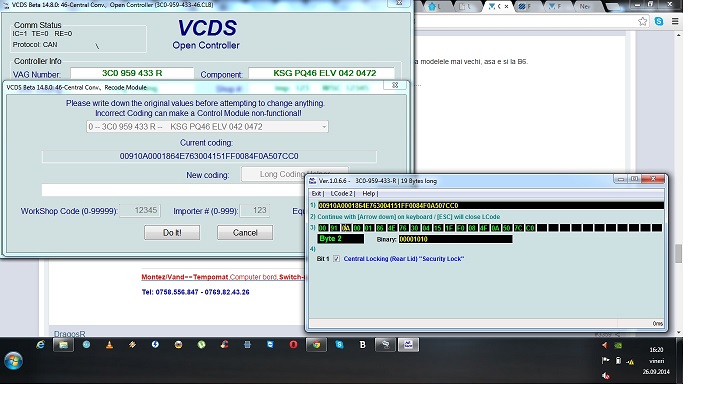
Task: Switch to LCode app in taskbar
Action: [408, 344]
